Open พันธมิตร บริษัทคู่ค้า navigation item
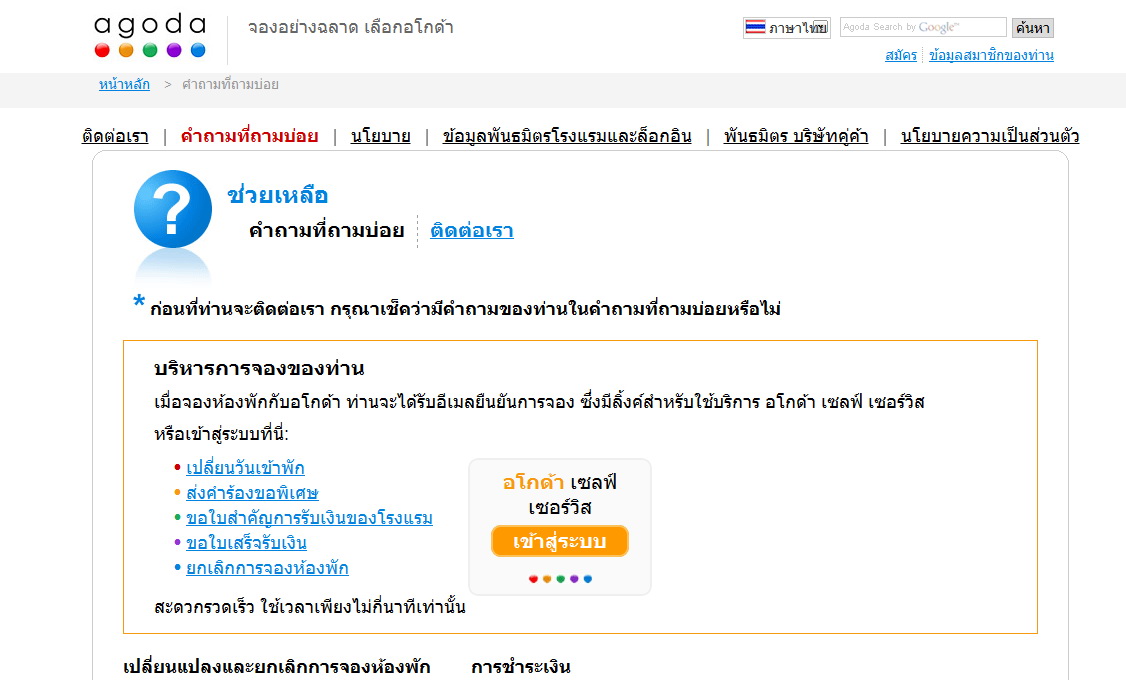Image resolution: width=1126 pixels, height=680 pixels. (796, 136)
